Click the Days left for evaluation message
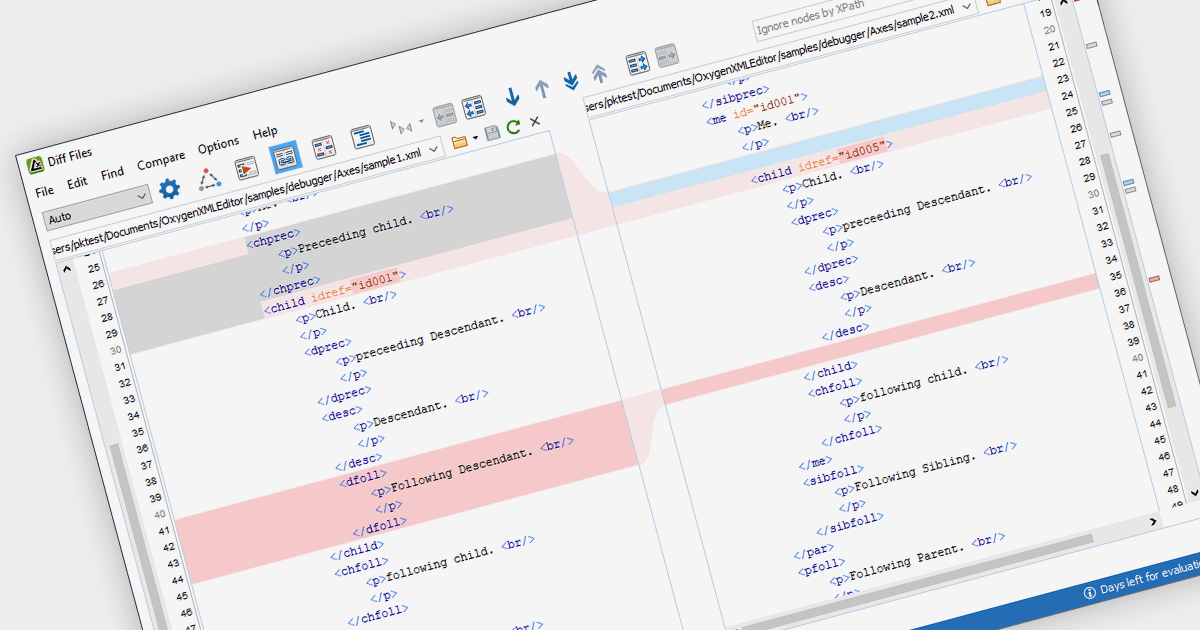Image resolution: width=1200 pixels, height=630 pixels. pyautogui.click(x=1150, y=578)
